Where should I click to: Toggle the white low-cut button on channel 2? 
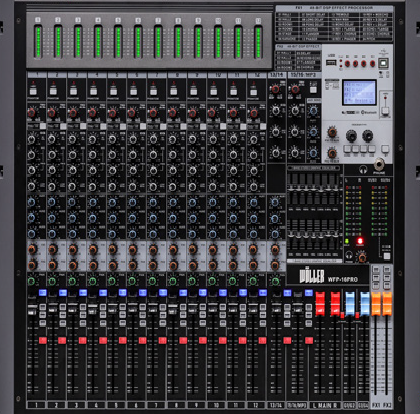[63, 126]
